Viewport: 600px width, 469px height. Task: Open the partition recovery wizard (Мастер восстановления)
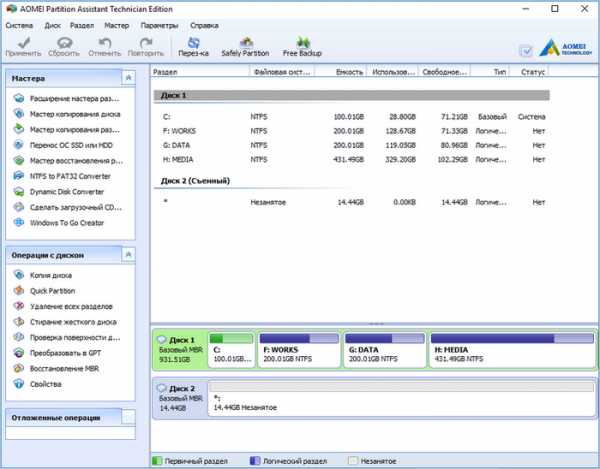[x=68, y=161]
